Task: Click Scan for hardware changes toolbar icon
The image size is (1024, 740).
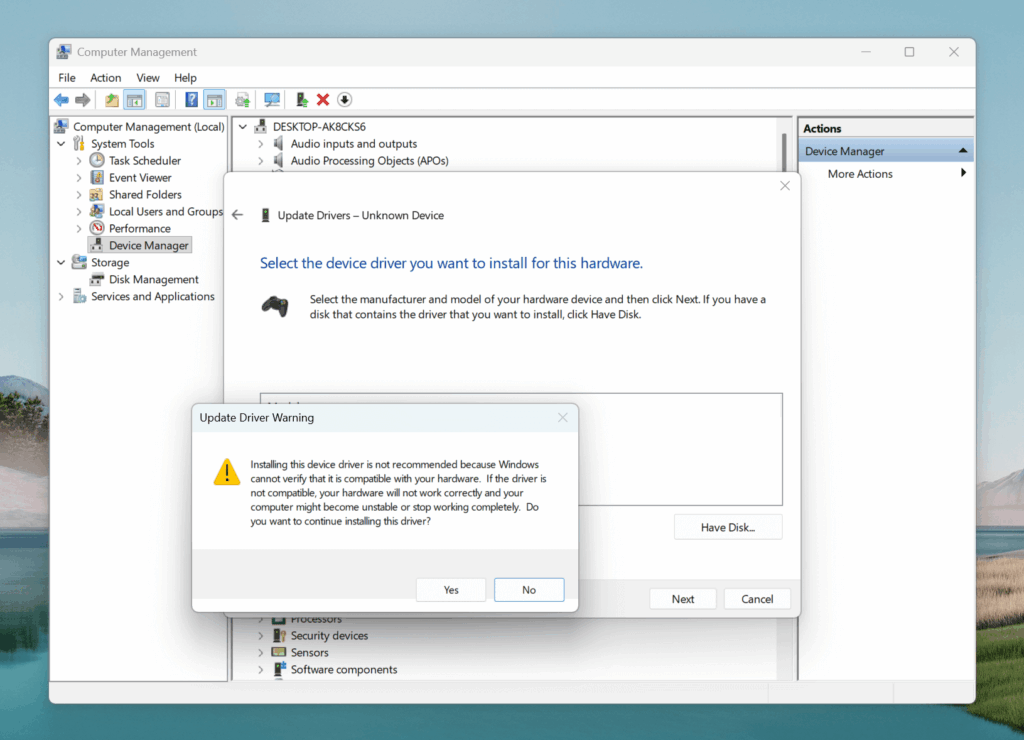Action: pos(271,100)
